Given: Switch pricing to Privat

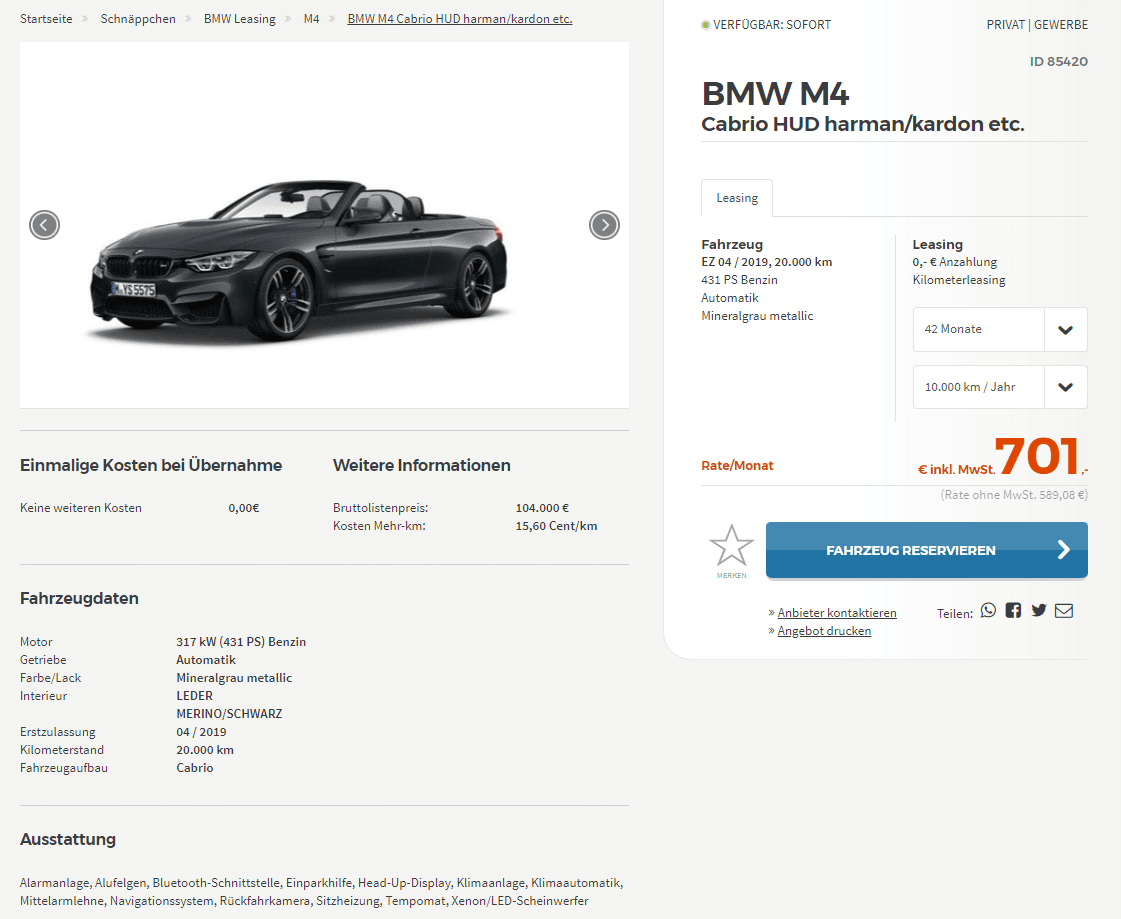Looking at the screenshot, I should tap(1005, 24).
